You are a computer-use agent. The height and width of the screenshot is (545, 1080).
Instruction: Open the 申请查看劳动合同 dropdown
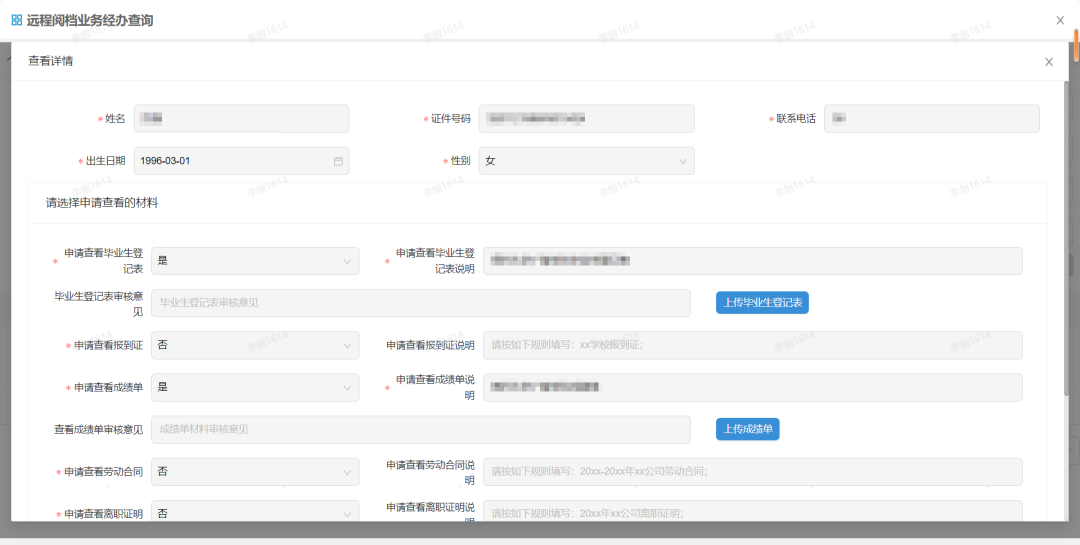(x=255, y=472)
